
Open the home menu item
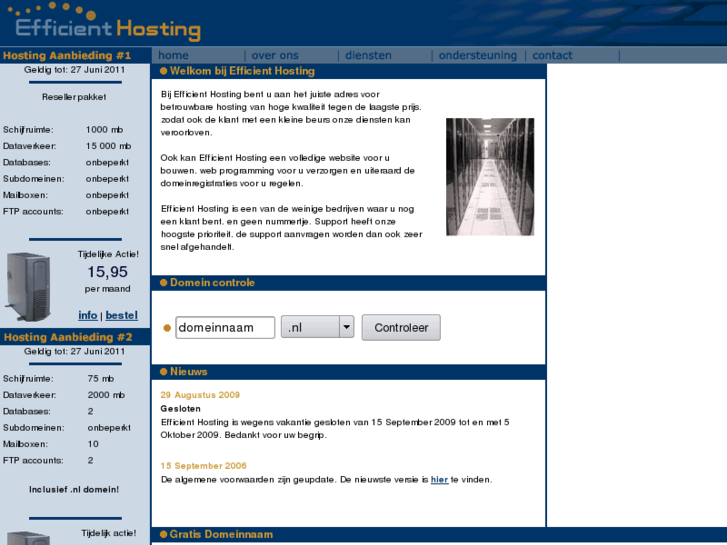173,55
